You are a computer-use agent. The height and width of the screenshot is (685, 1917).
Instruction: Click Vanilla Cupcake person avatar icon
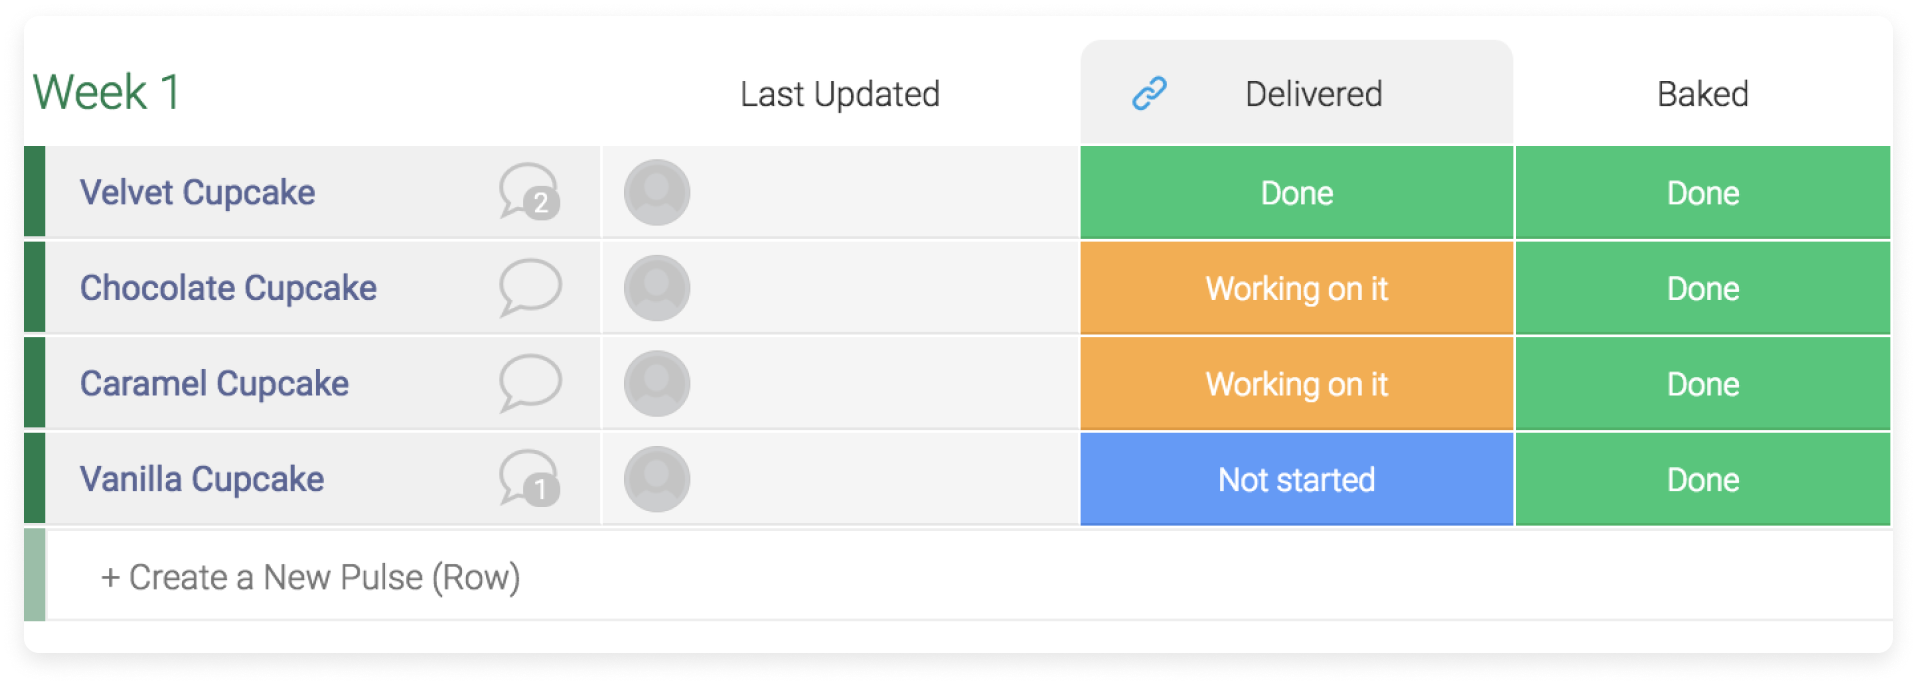pos(657,479)
